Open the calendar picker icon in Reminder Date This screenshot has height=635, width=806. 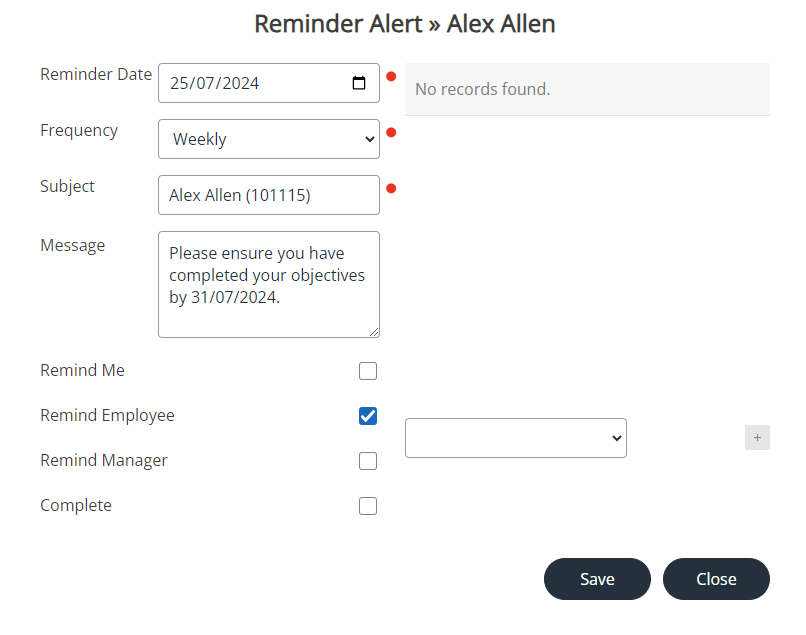point(359,83)
